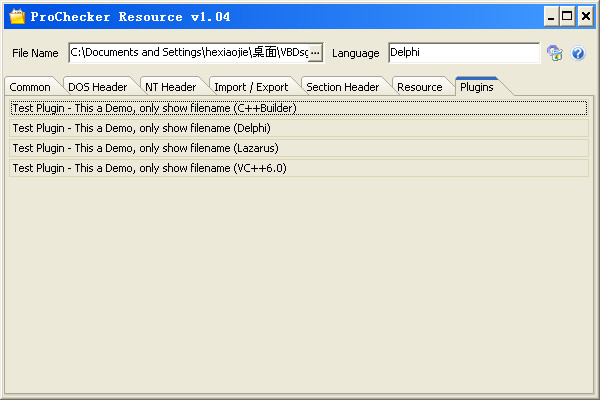Select the Import / Export tab
Screen dimensions: 600x400
tap(251, 87)
